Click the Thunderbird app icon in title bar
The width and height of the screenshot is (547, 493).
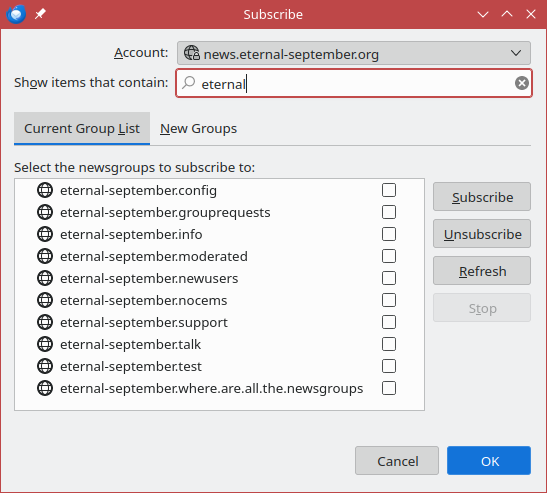click(x=16, y=14)
